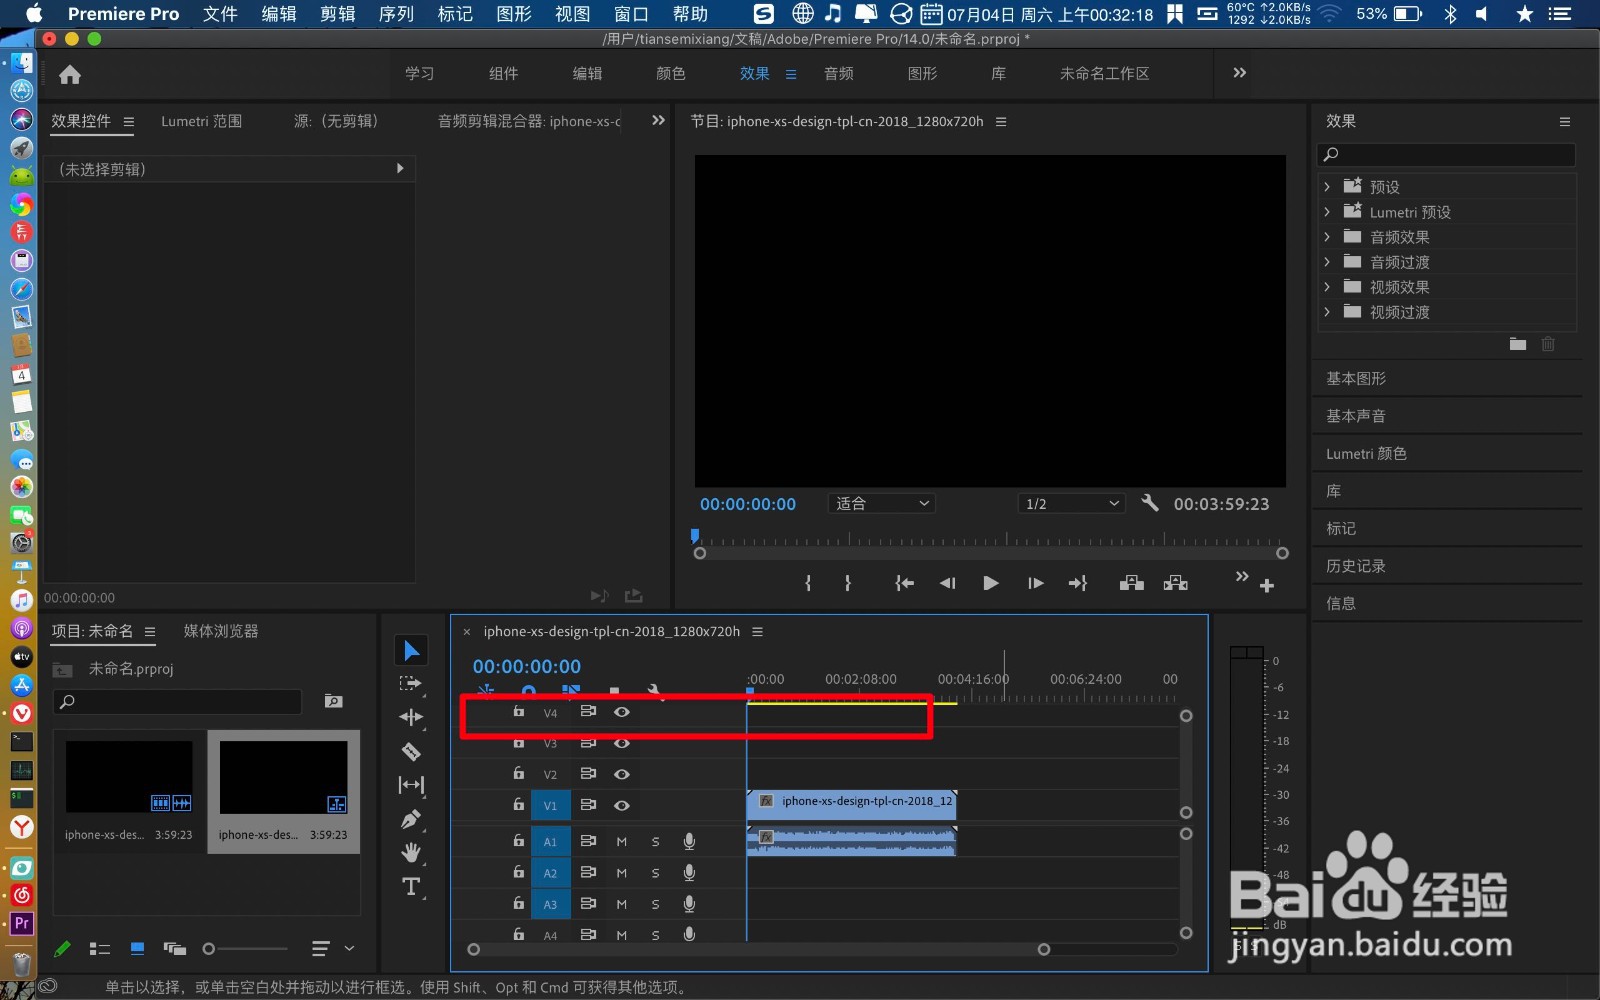Step forward one frame
Image resolution: width=1600 pixels, height=1000 pixels.
[x=1035, y=583]
